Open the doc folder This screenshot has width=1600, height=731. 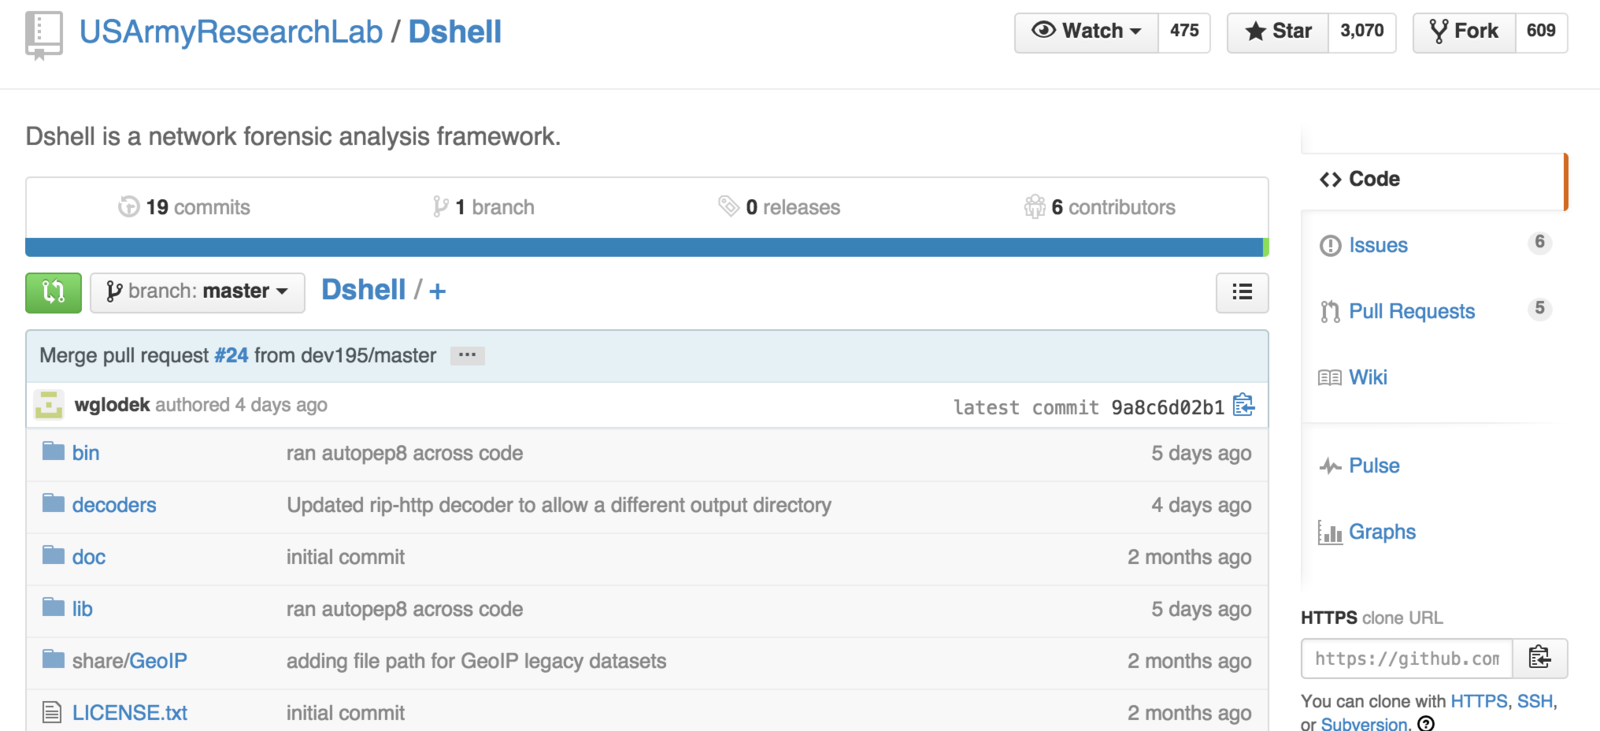tap(89, 557)
